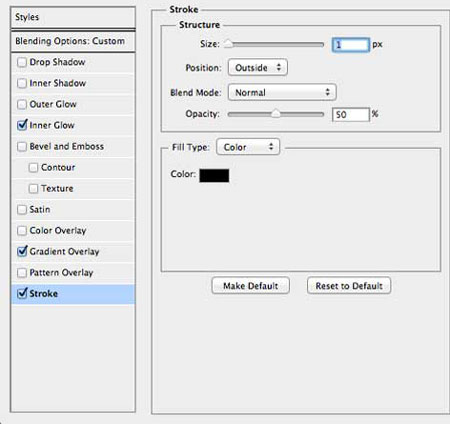450x424 pixels.
Task: Click the Reset to Default button
Action: 349,286
